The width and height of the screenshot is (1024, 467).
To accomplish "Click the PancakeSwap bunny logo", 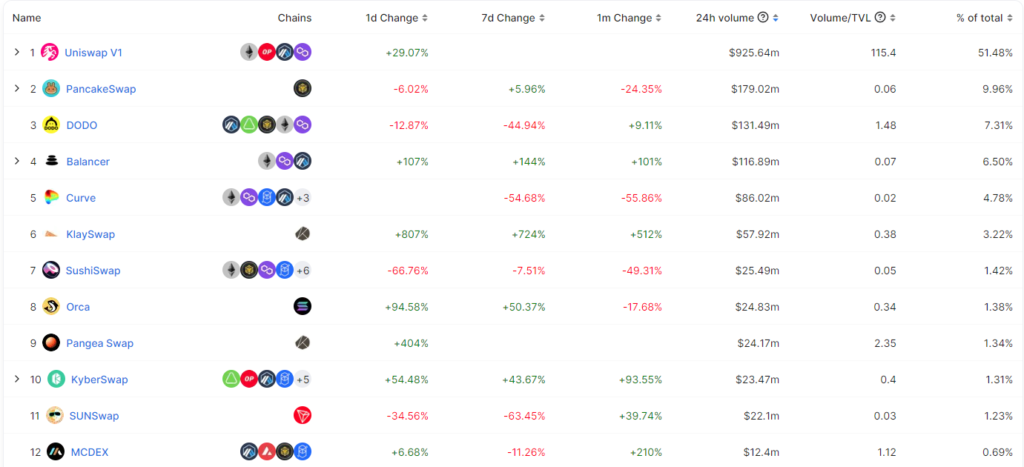I will click(51, 89).
